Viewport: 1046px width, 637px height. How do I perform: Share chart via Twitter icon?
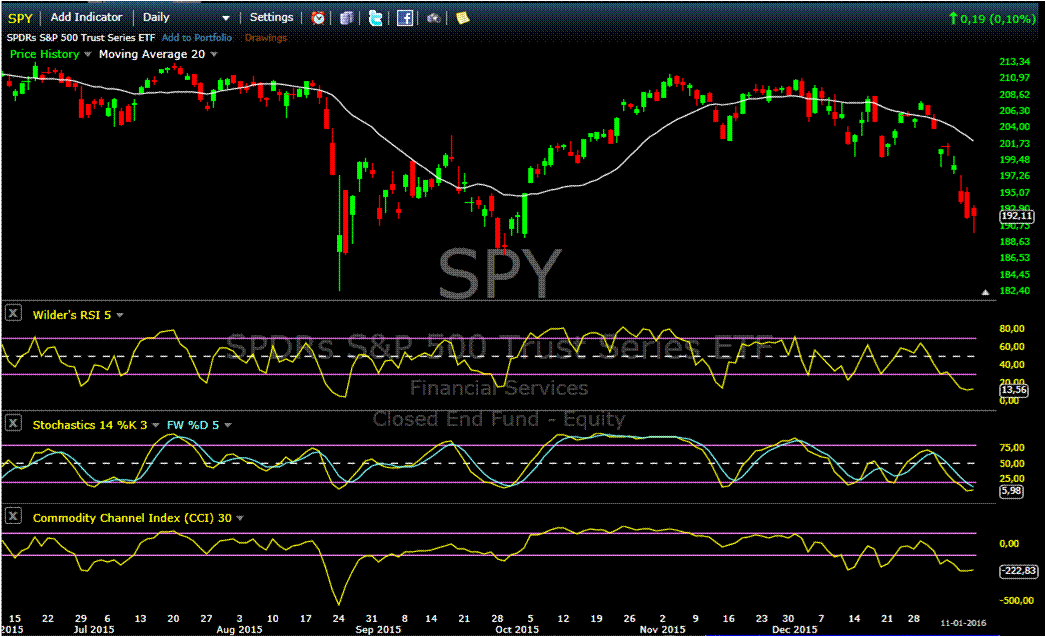[375, 18]
